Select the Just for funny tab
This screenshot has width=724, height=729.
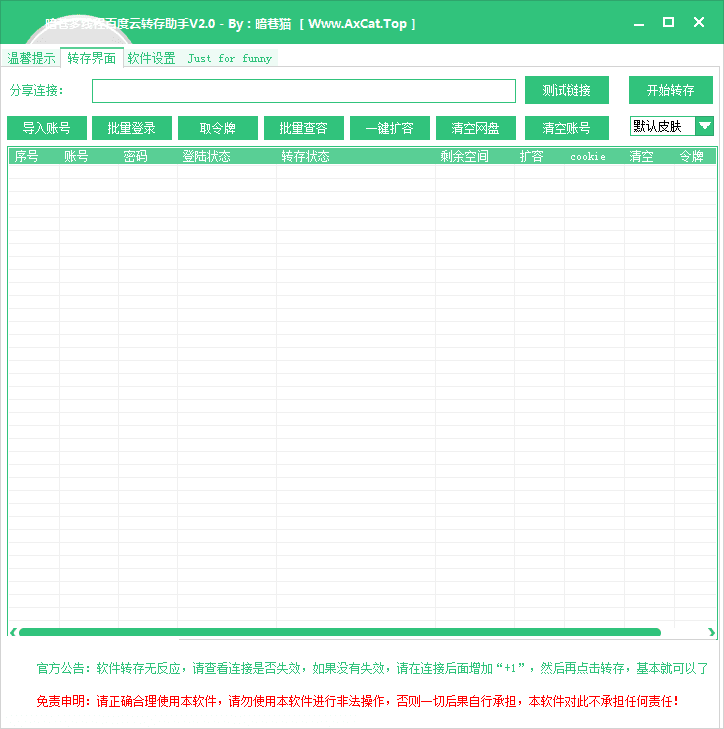coord(229,58)
